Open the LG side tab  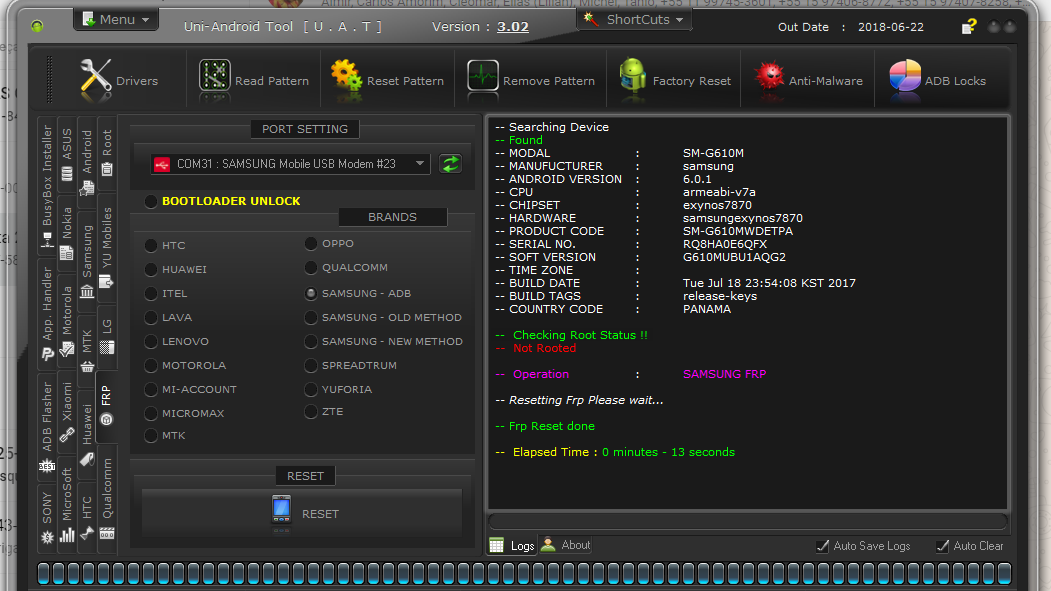107,337
